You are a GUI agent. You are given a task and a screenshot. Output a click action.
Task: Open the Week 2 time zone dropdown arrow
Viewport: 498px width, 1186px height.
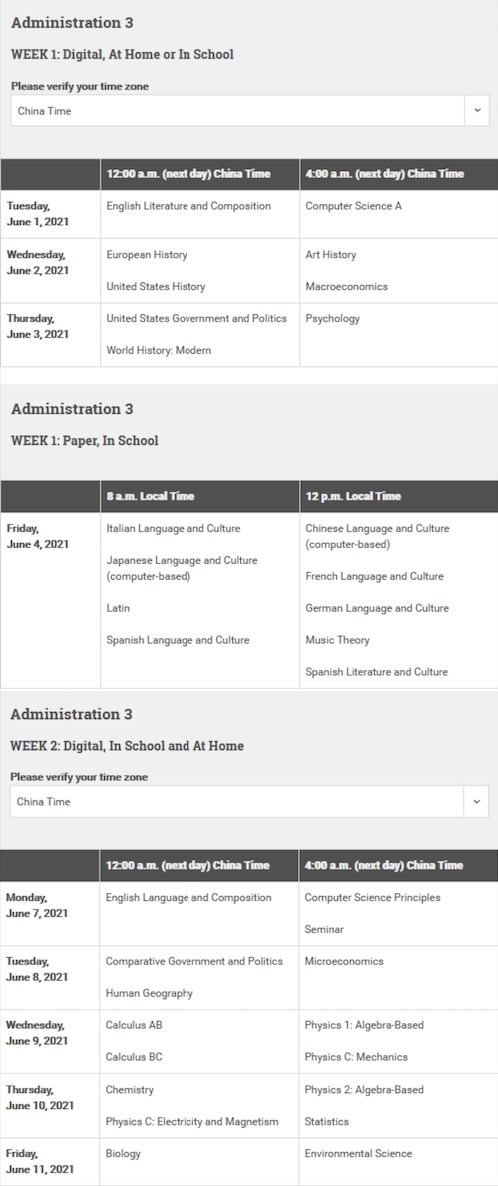tap(476, 802)
